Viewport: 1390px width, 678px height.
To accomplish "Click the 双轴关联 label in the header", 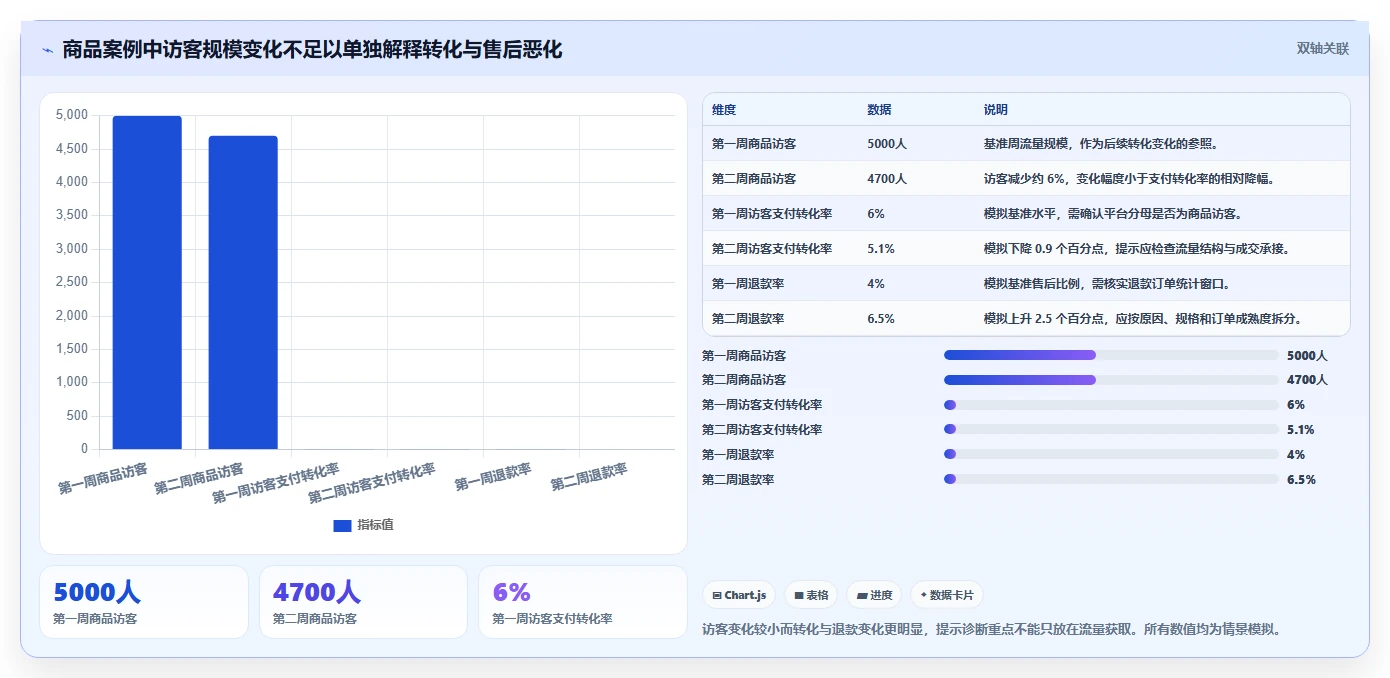I will click(1323, 48).
